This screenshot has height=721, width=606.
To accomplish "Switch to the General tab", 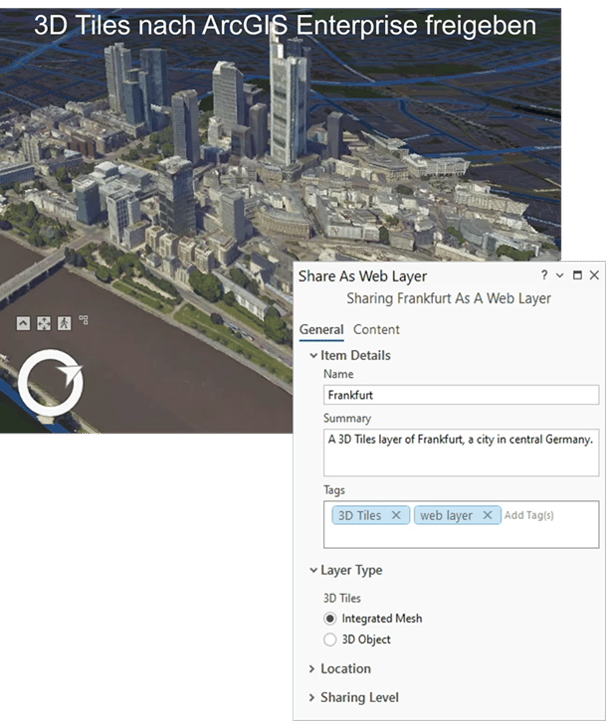I will (321, 330).
